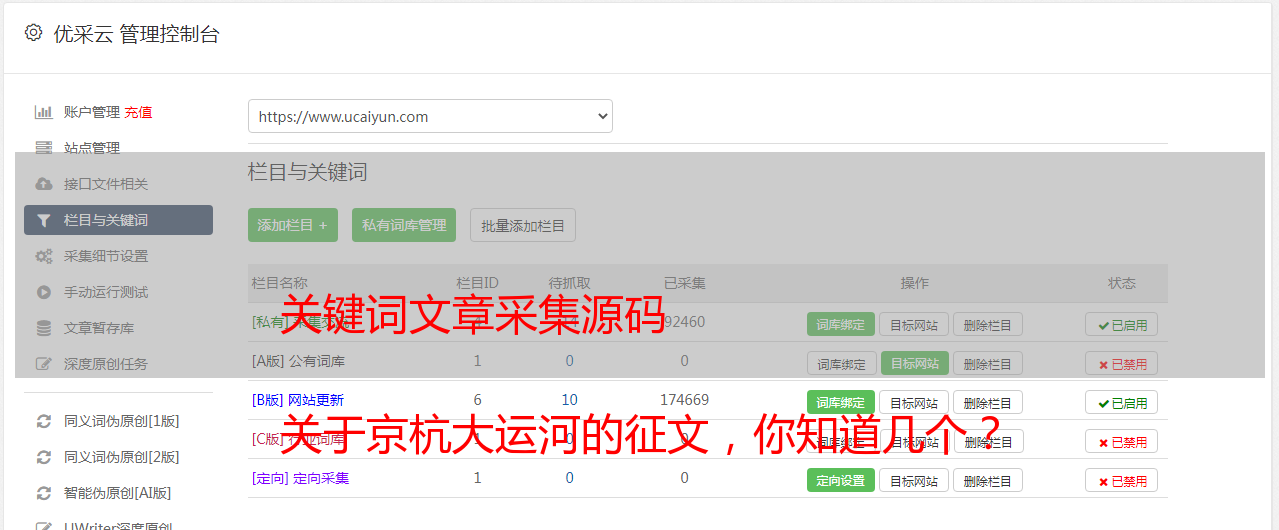1279x530 pixels.
Task: Click the 操作 column header
Action: click(x=914, y=283)
